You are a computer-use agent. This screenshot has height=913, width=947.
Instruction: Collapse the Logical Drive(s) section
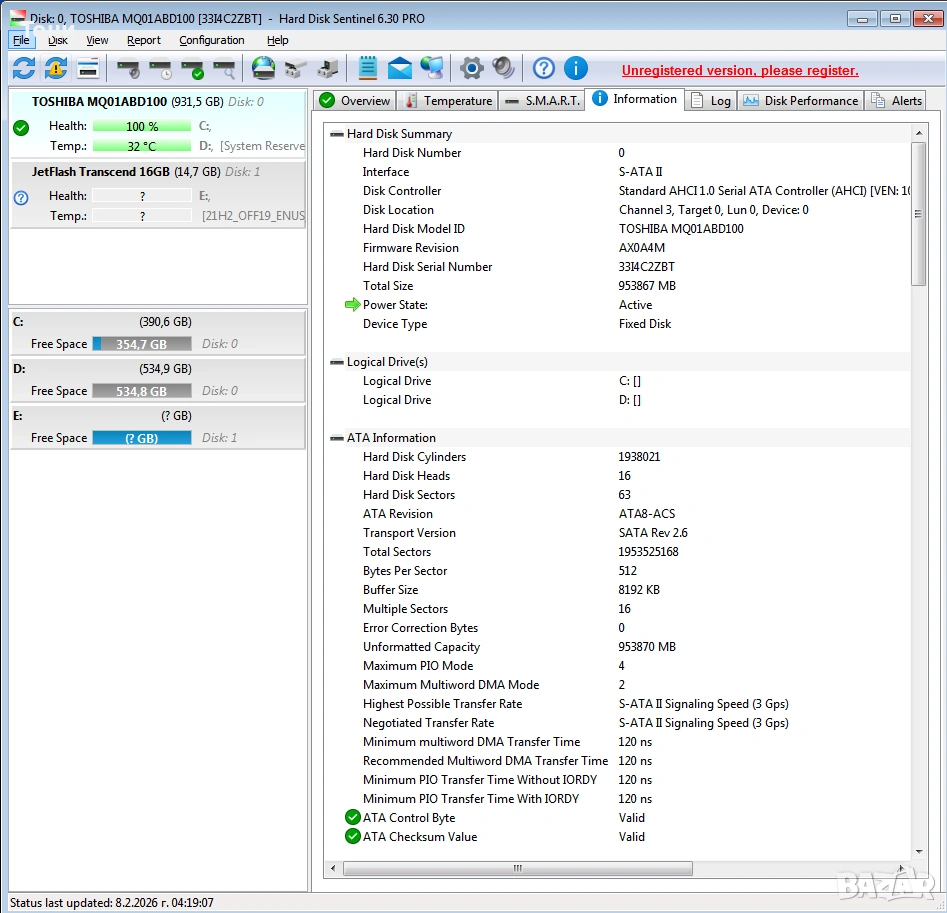337,362
